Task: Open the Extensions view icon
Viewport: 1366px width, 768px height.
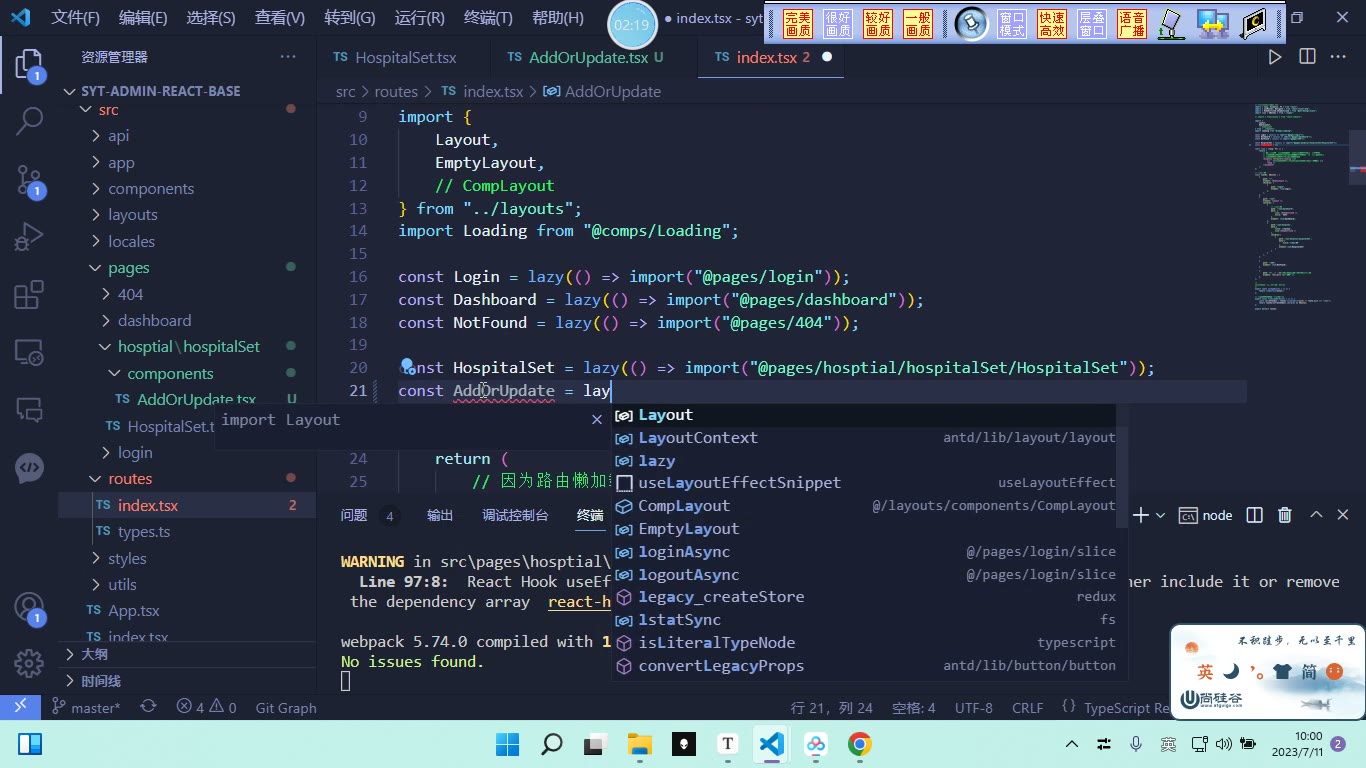Action: [29, 295]
